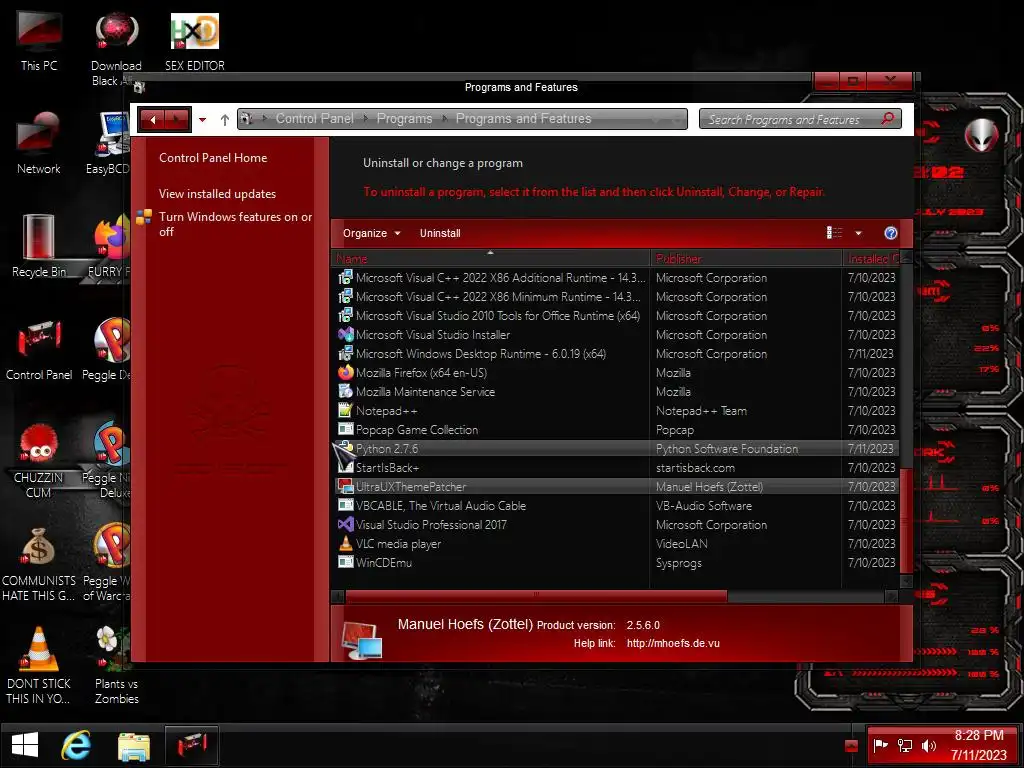Viewport: 1024px width, 768px height.
Task: Open File Explorer from the taskbar
Action: coord(134,746)
